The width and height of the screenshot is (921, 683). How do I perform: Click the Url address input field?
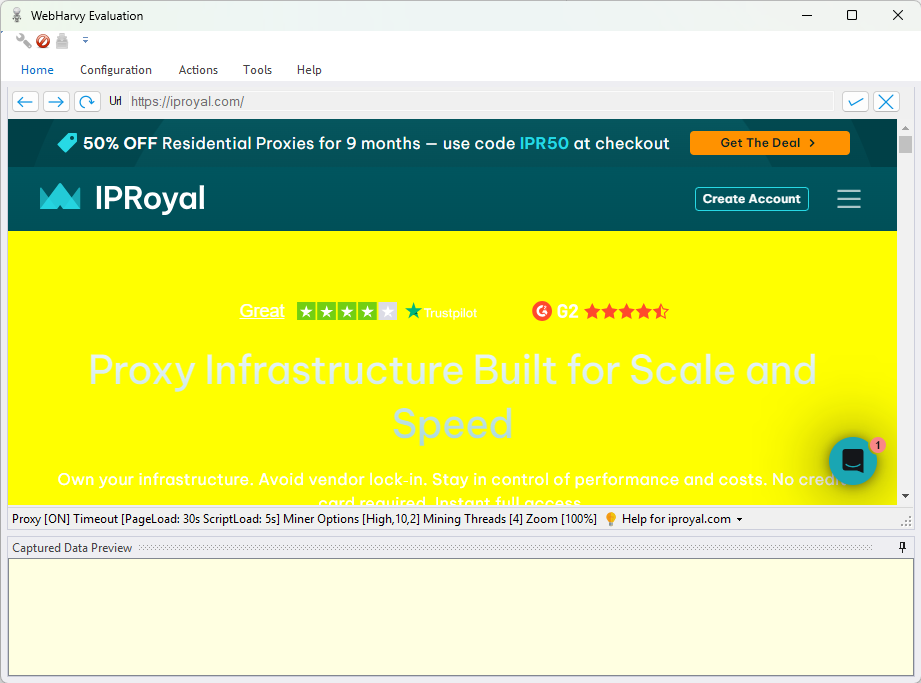click(x=480, y=101)
